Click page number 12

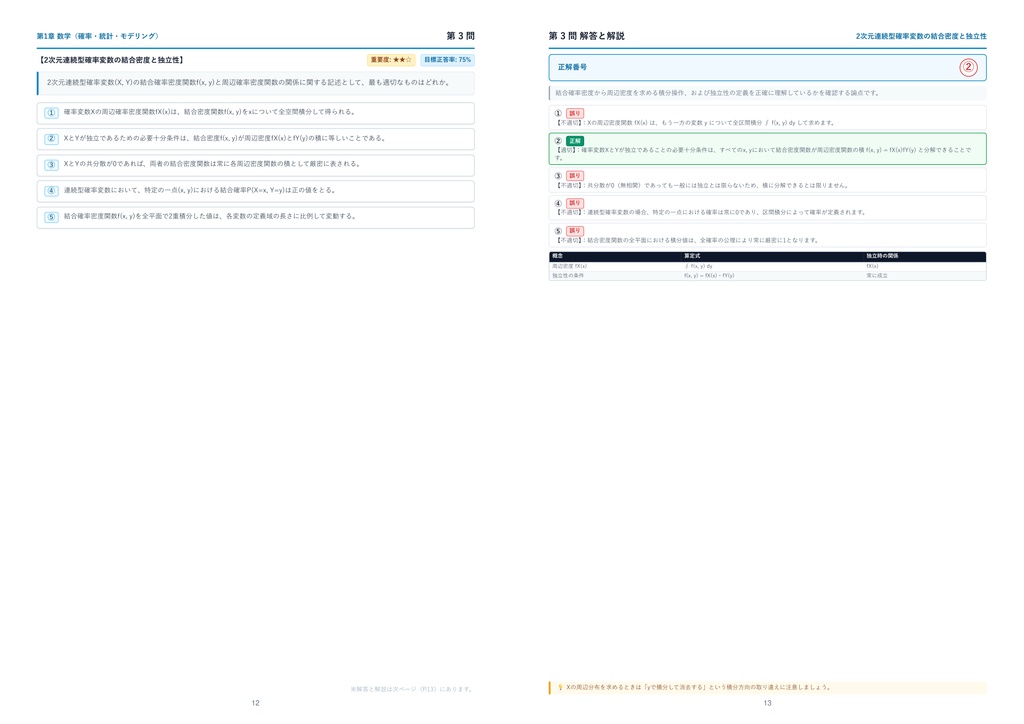pyautogui.click(x=255, y=703)
